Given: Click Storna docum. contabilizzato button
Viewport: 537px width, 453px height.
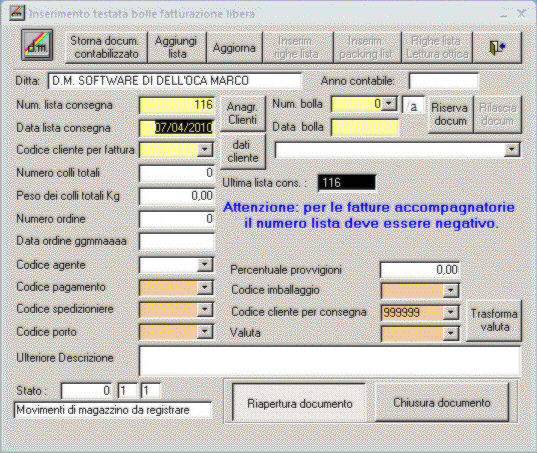Looking at the screenshot, I should click(106, 48).
